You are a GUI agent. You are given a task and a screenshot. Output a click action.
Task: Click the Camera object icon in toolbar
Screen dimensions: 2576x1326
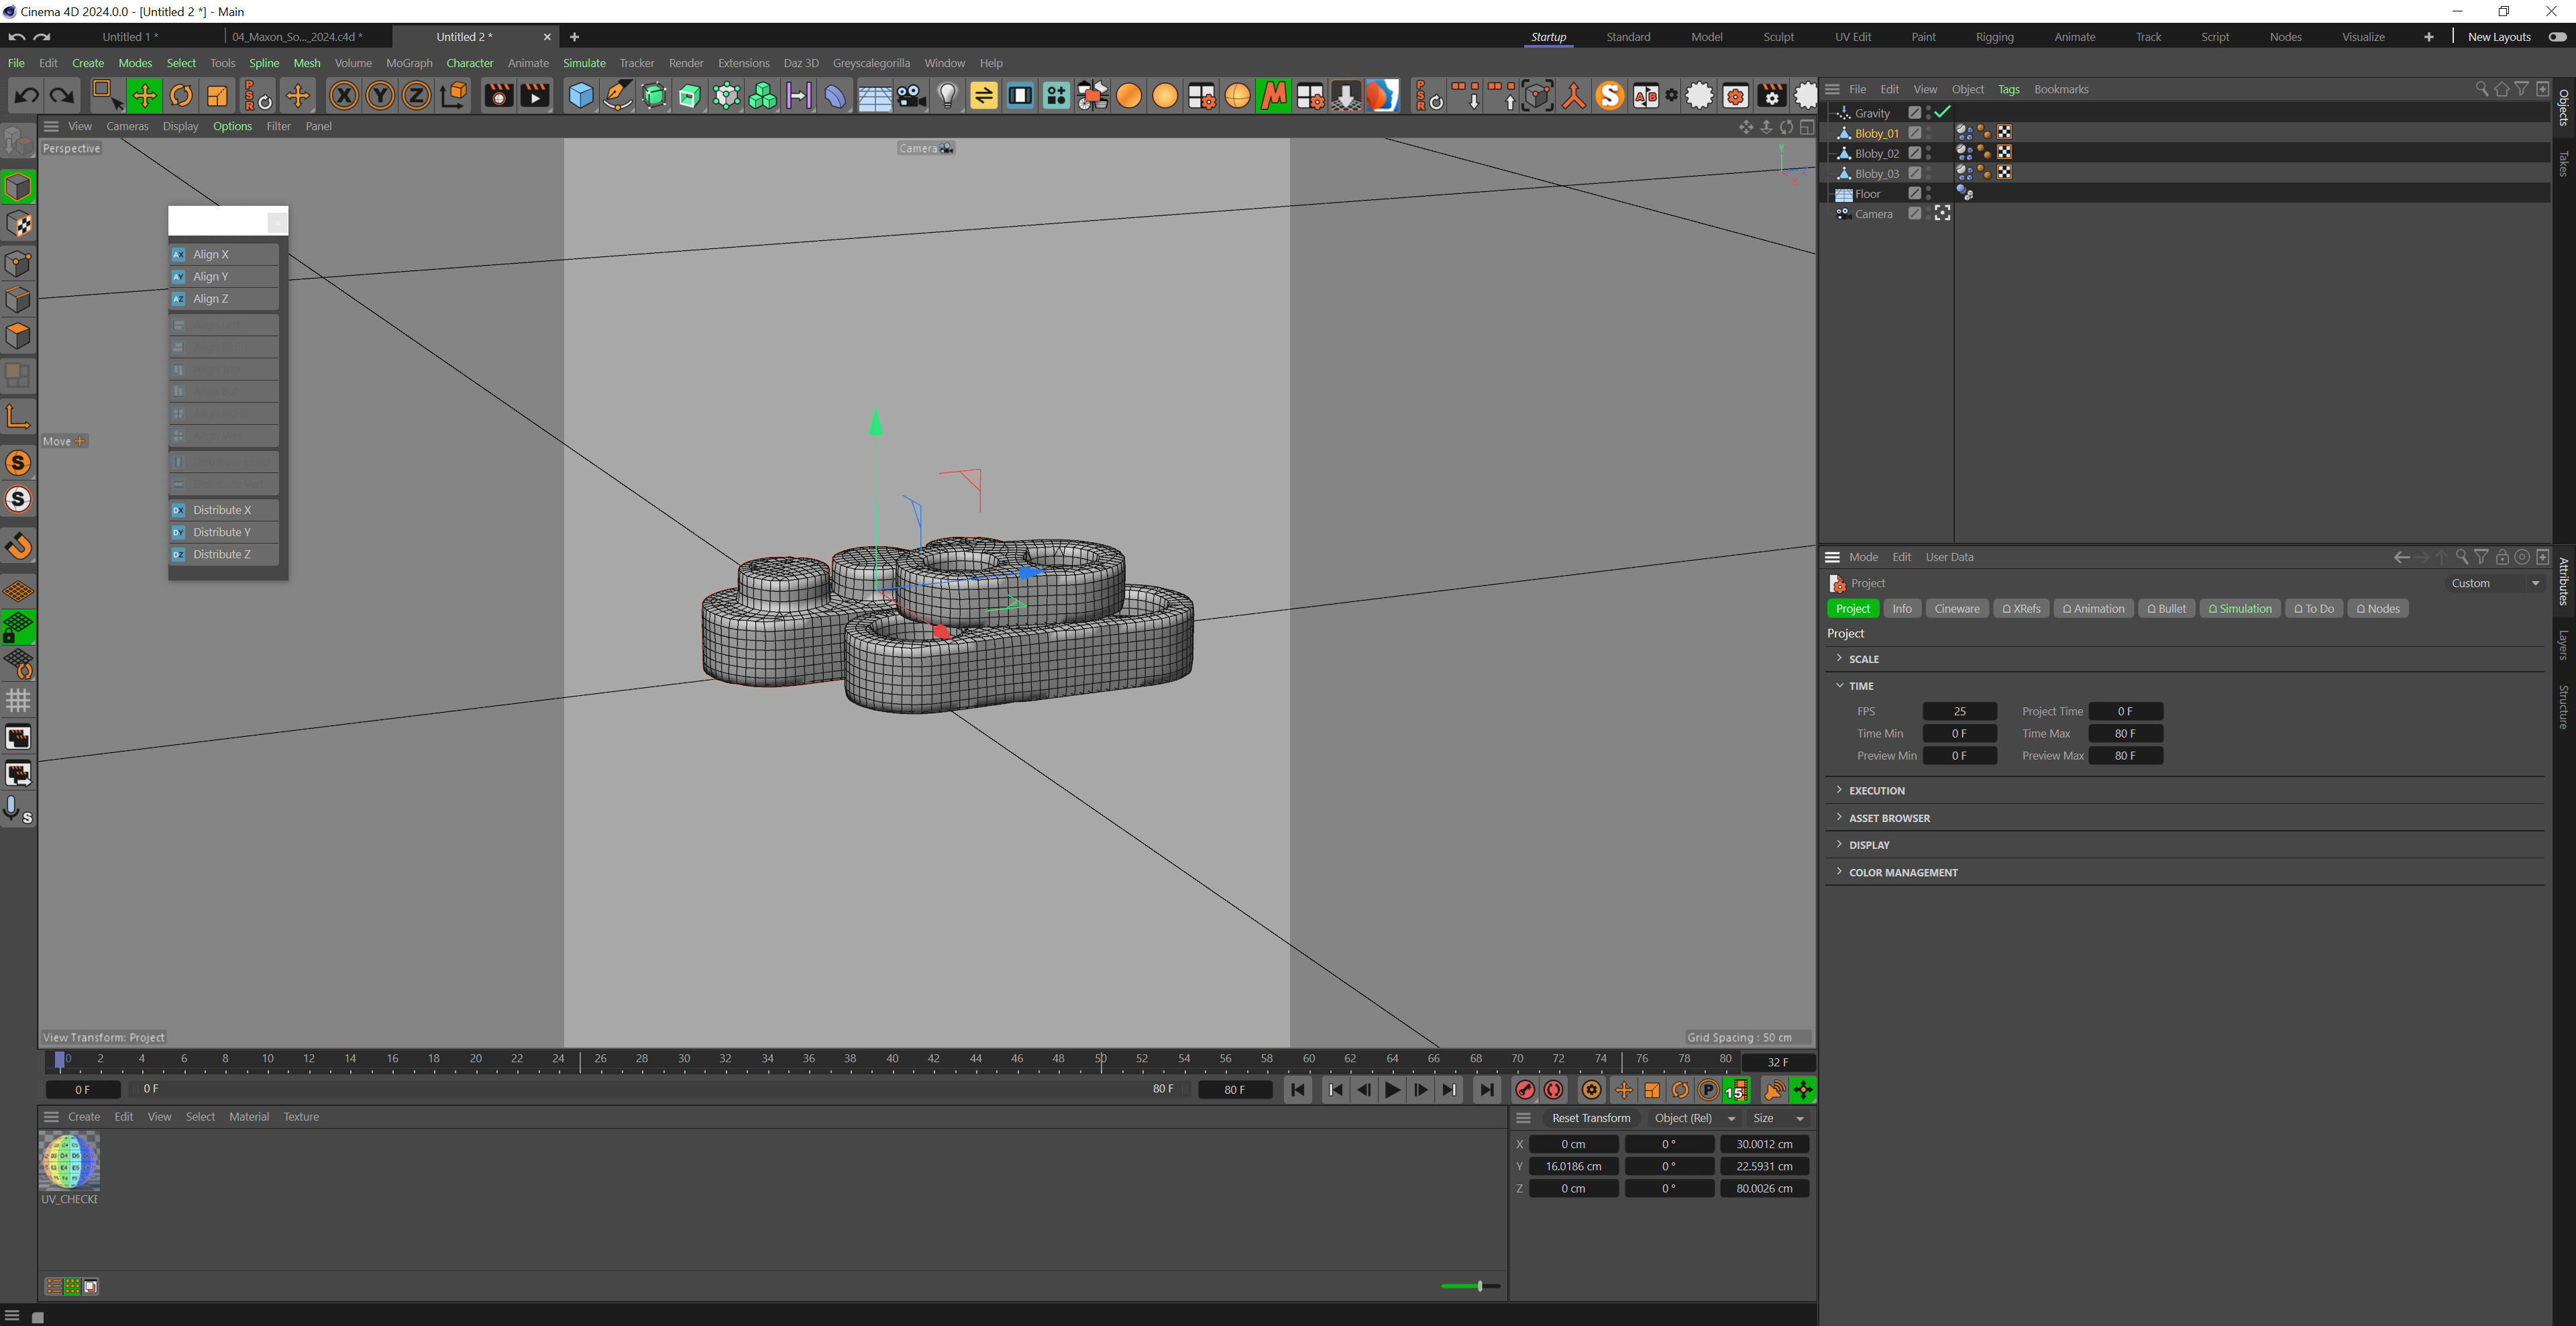click(x=911, y=96)
